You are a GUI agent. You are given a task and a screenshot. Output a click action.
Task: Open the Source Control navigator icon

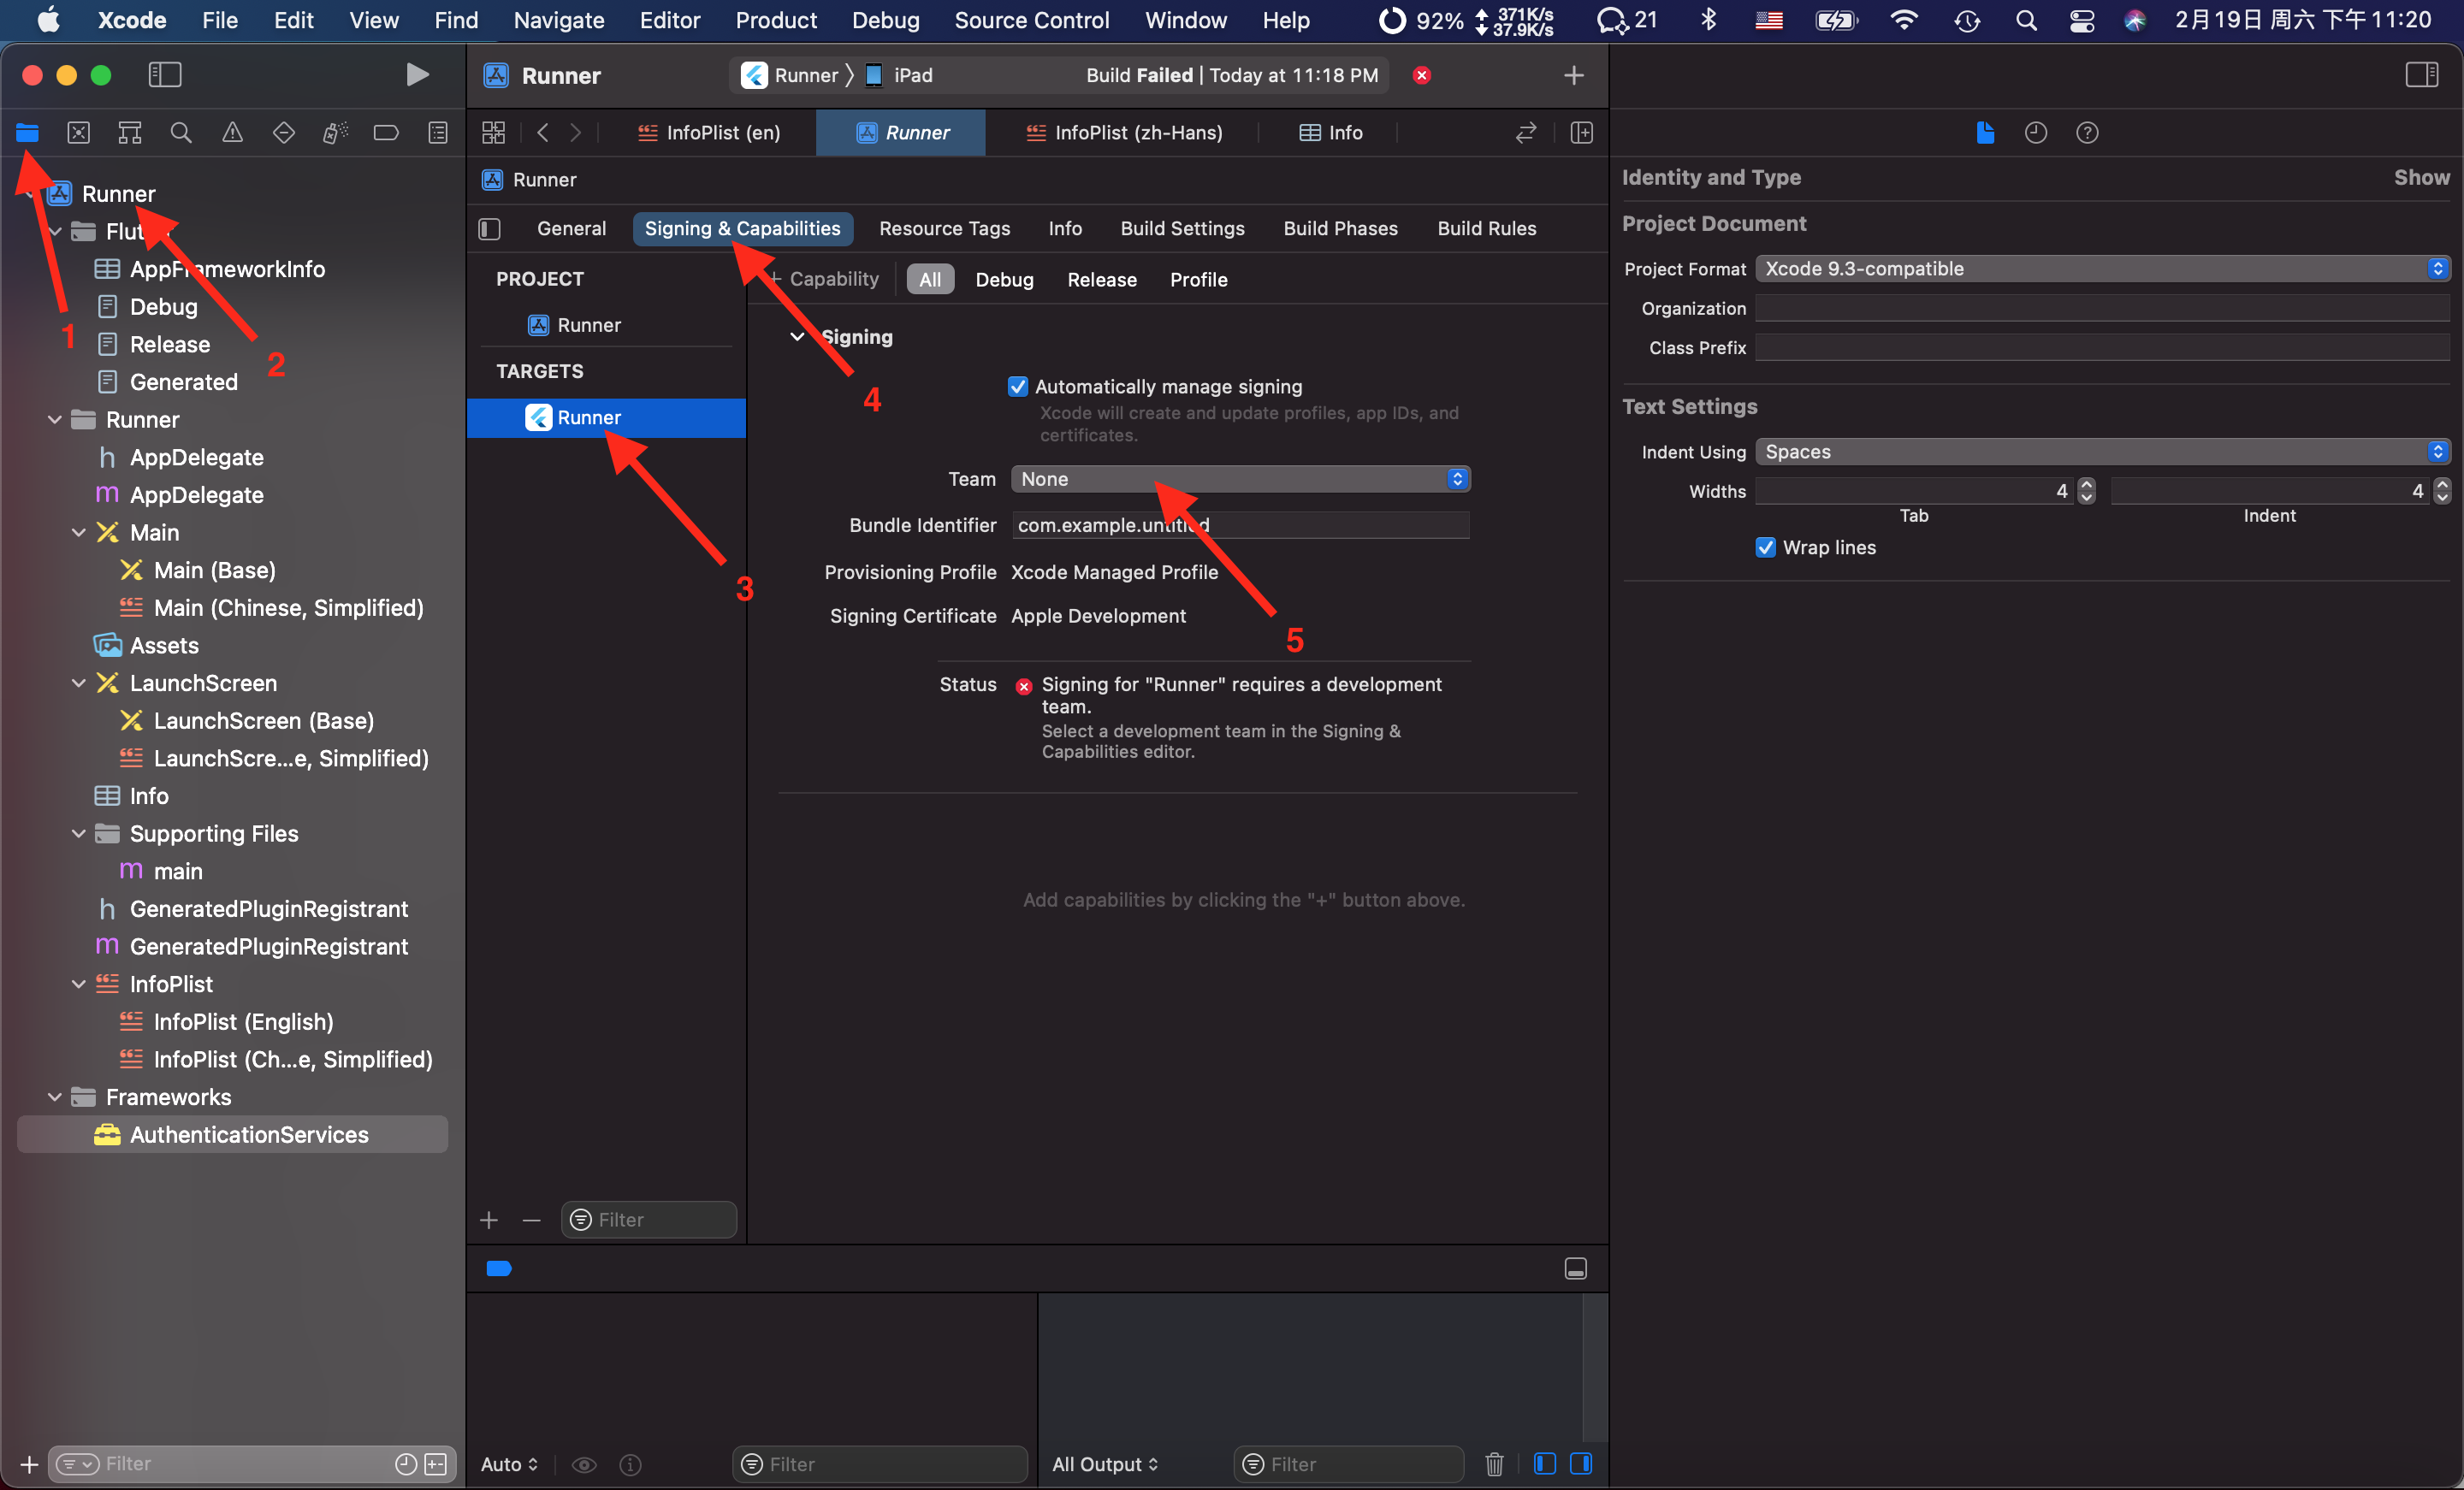pyautogui.click(x=78, y=132)
